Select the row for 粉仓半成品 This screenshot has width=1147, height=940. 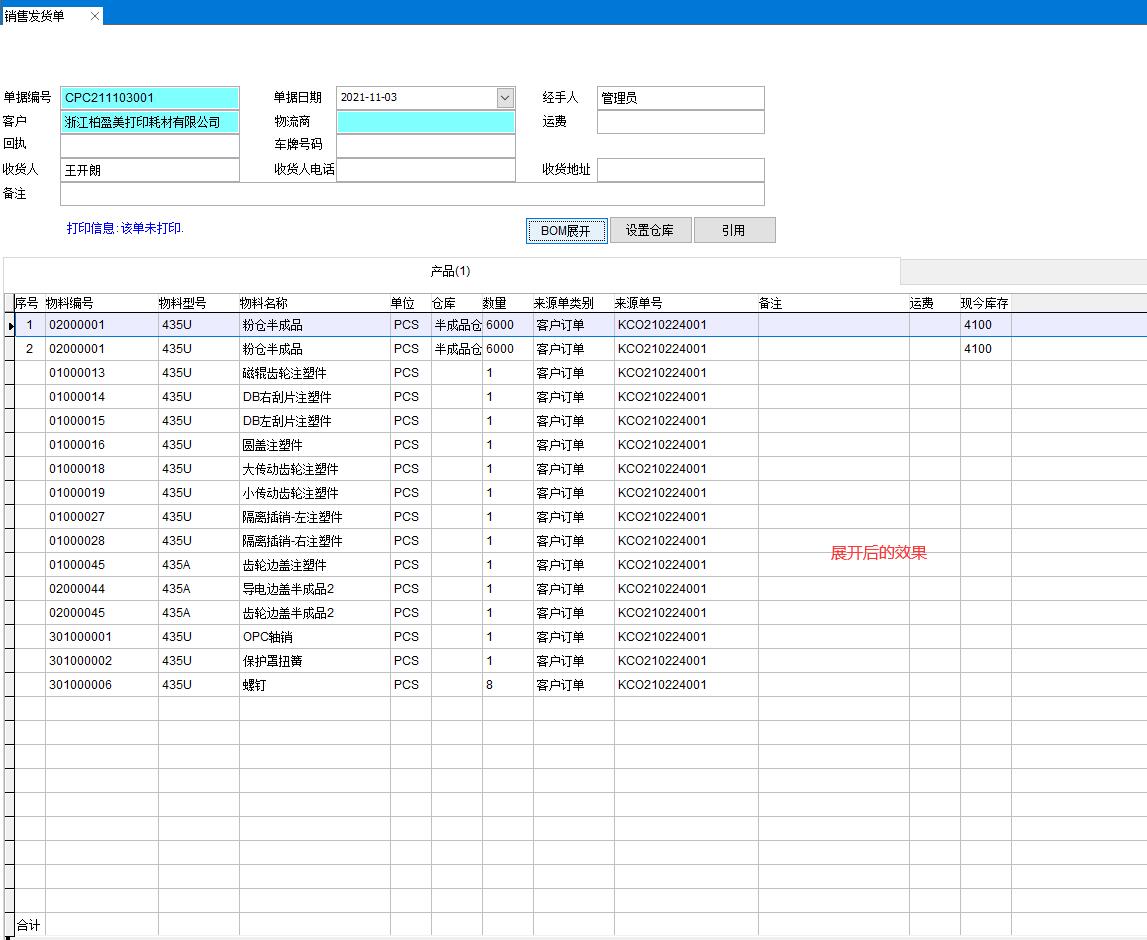tap(300, 324)
